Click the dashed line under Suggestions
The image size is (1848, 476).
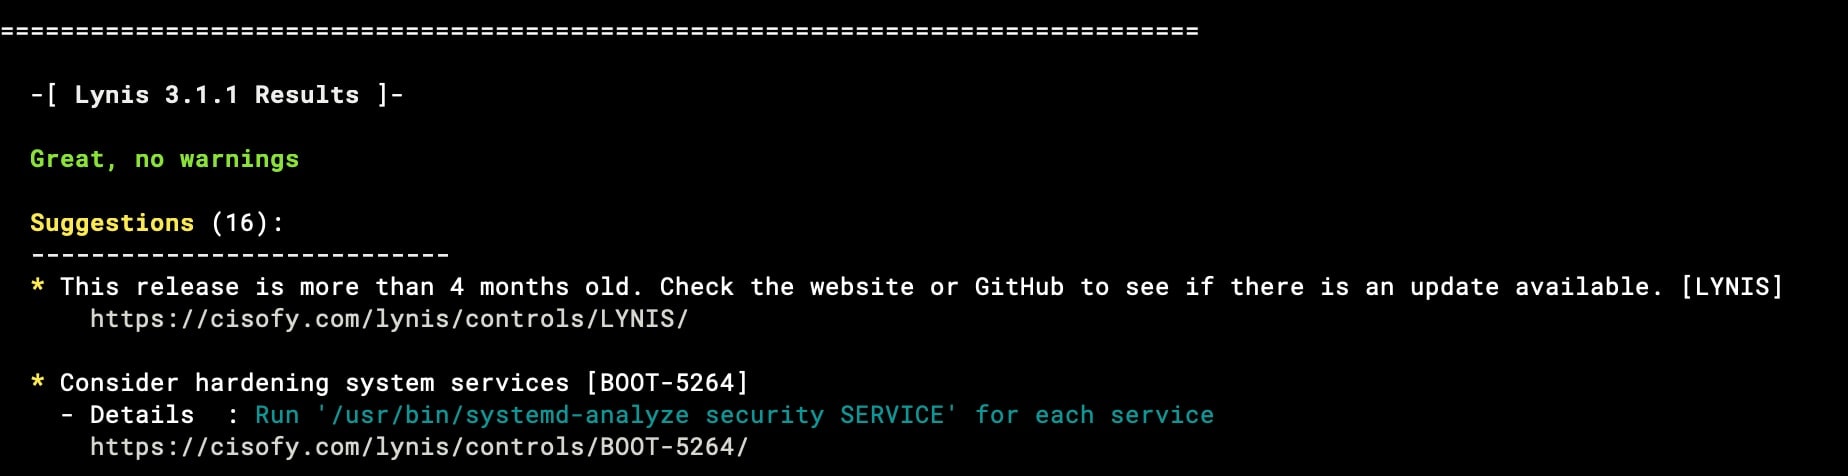pyautogui.click(x=240, y=256)
